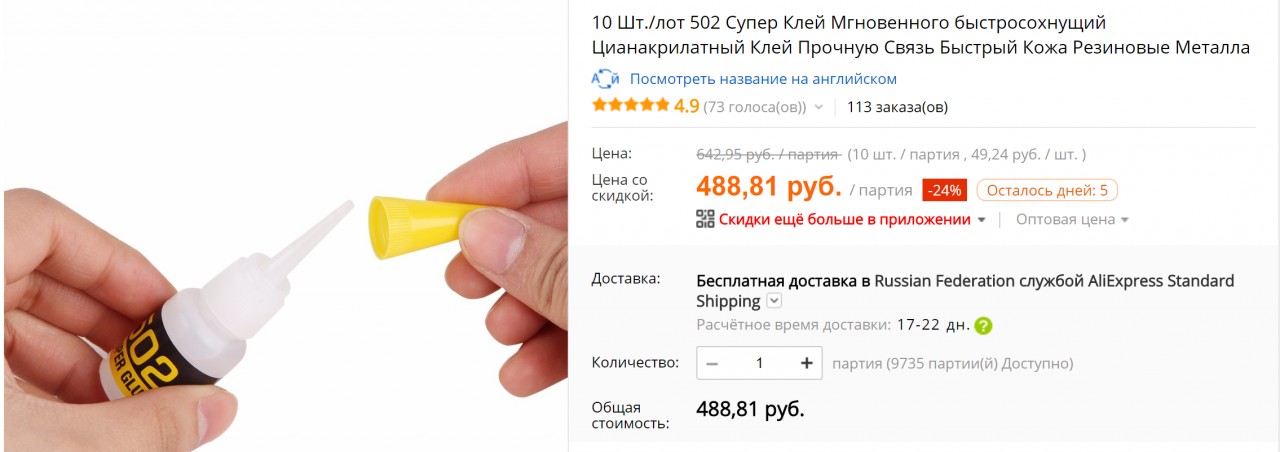Open the shipping method selector chevron
Viewport: 1280px width, 452px height.
(x=774, y=301)
